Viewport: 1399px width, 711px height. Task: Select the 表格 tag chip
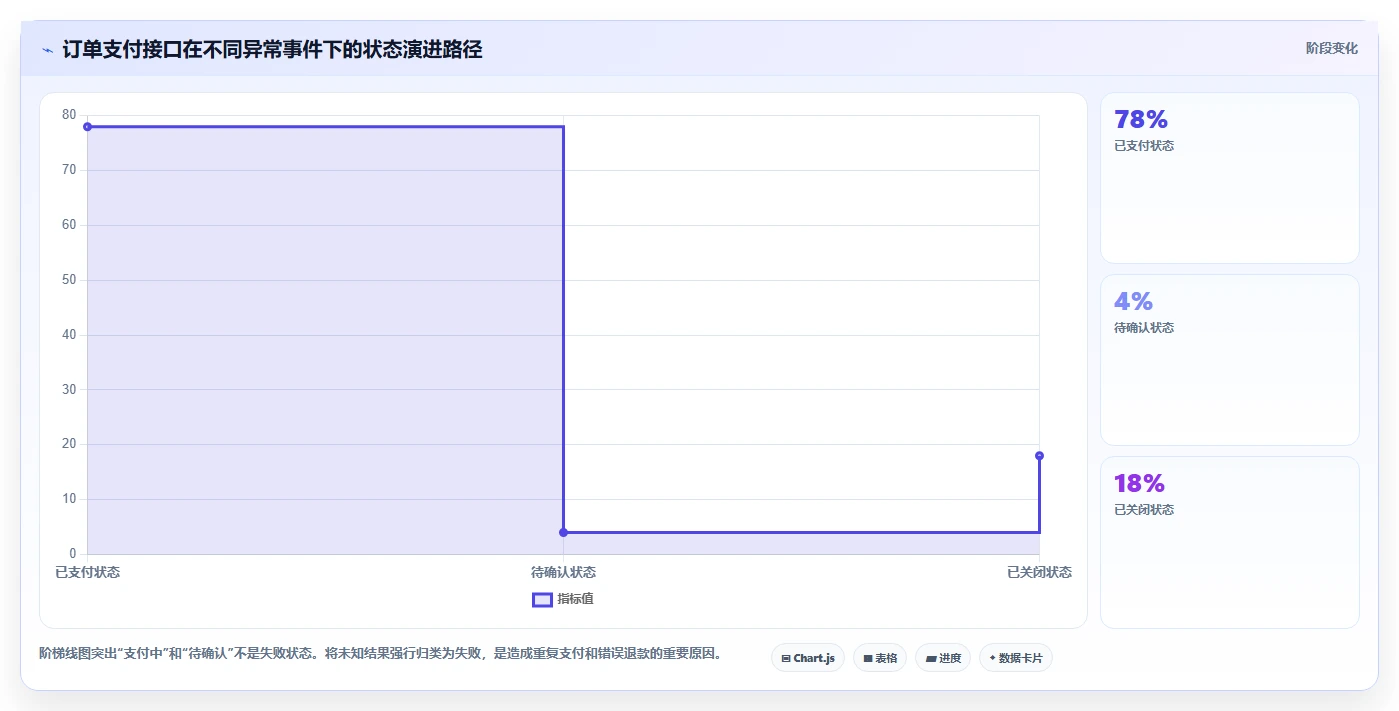[x=880, y=658]
